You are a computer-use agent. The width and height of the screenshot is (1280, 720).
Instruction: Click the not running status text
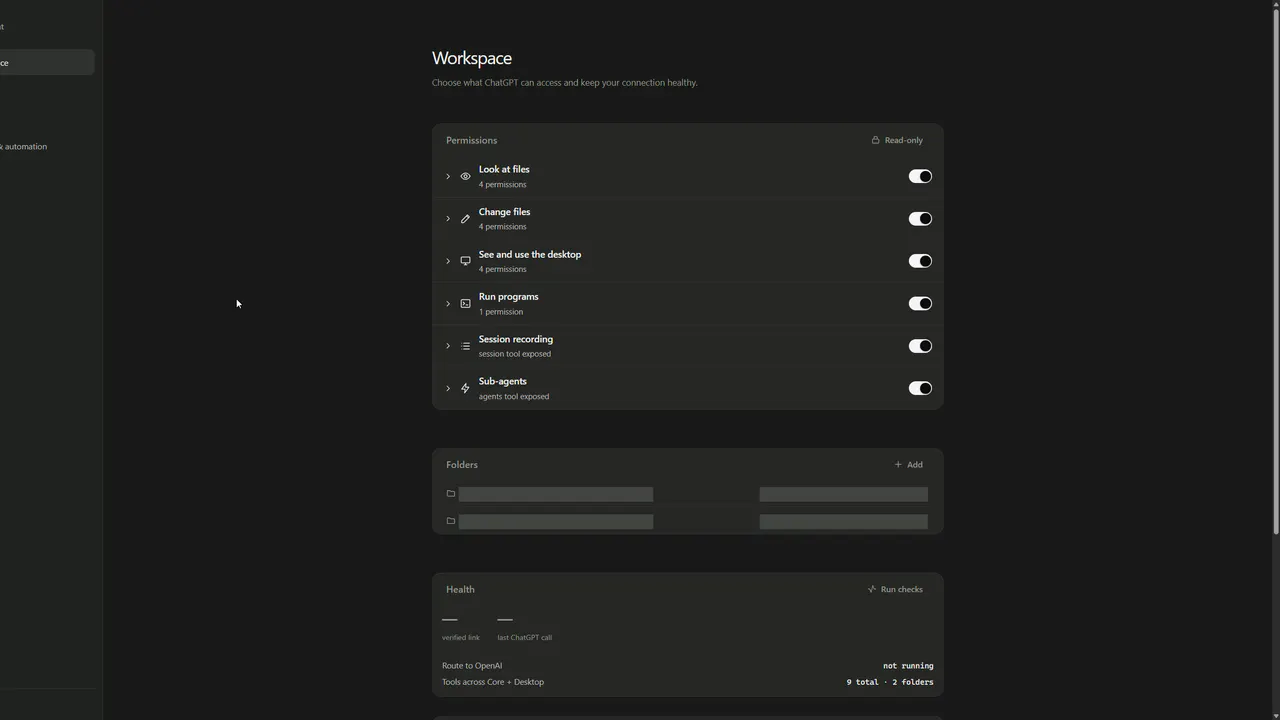pos(908,666)
